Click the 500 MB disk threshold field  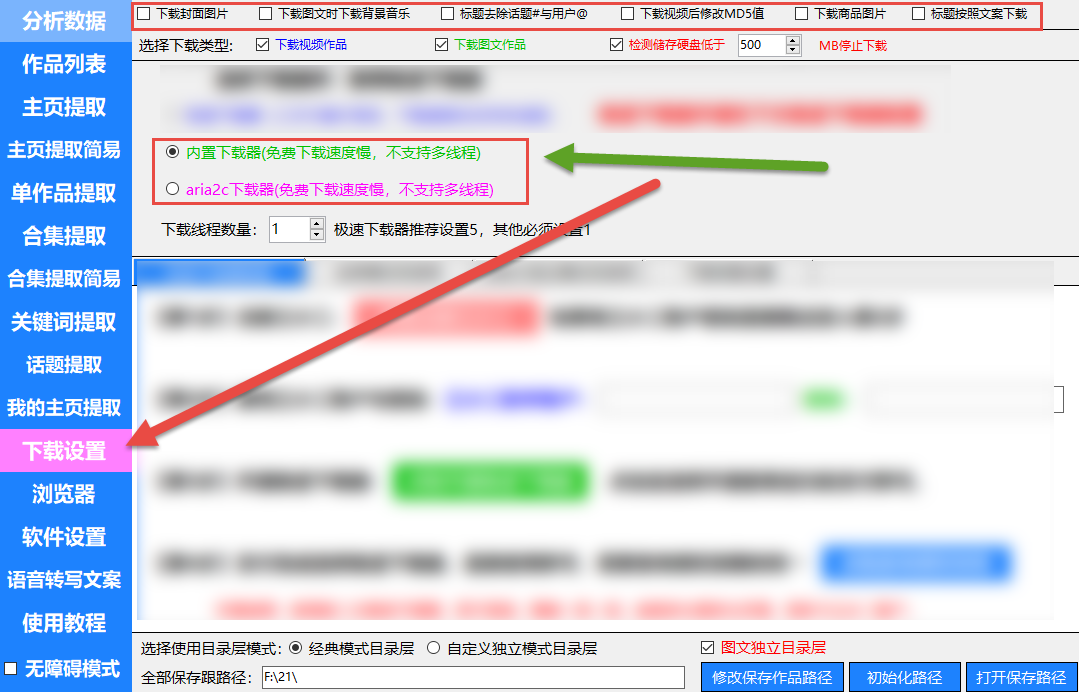coord(761,45)
